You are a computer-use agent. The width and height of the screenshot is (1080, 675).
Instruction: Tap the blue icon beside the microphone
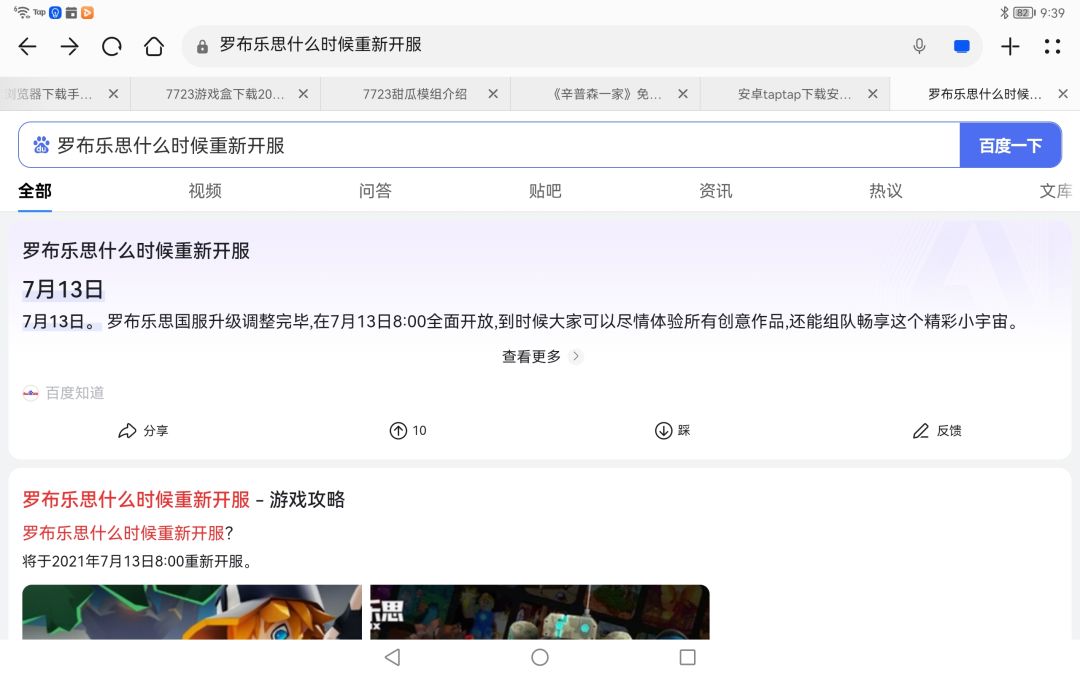pos(962,47)
